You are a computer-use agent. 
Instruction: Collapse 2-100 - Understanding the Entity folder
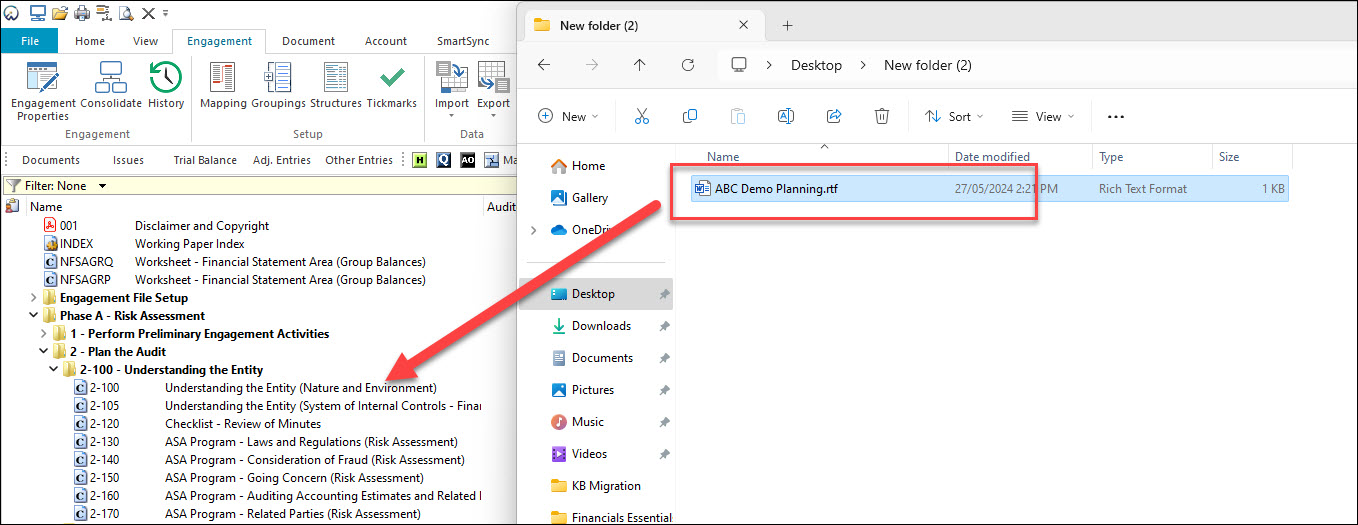pyautogui.click(x=53, y=370)
